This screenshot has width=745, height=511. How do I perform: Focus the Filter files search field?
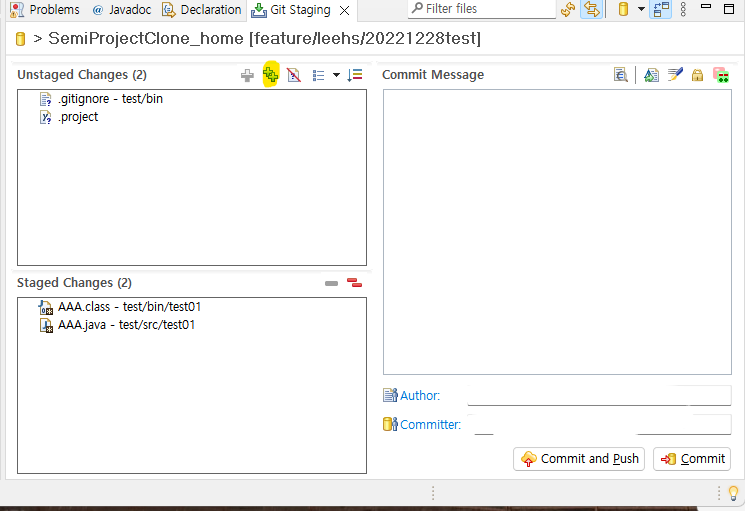coord(482,9)
